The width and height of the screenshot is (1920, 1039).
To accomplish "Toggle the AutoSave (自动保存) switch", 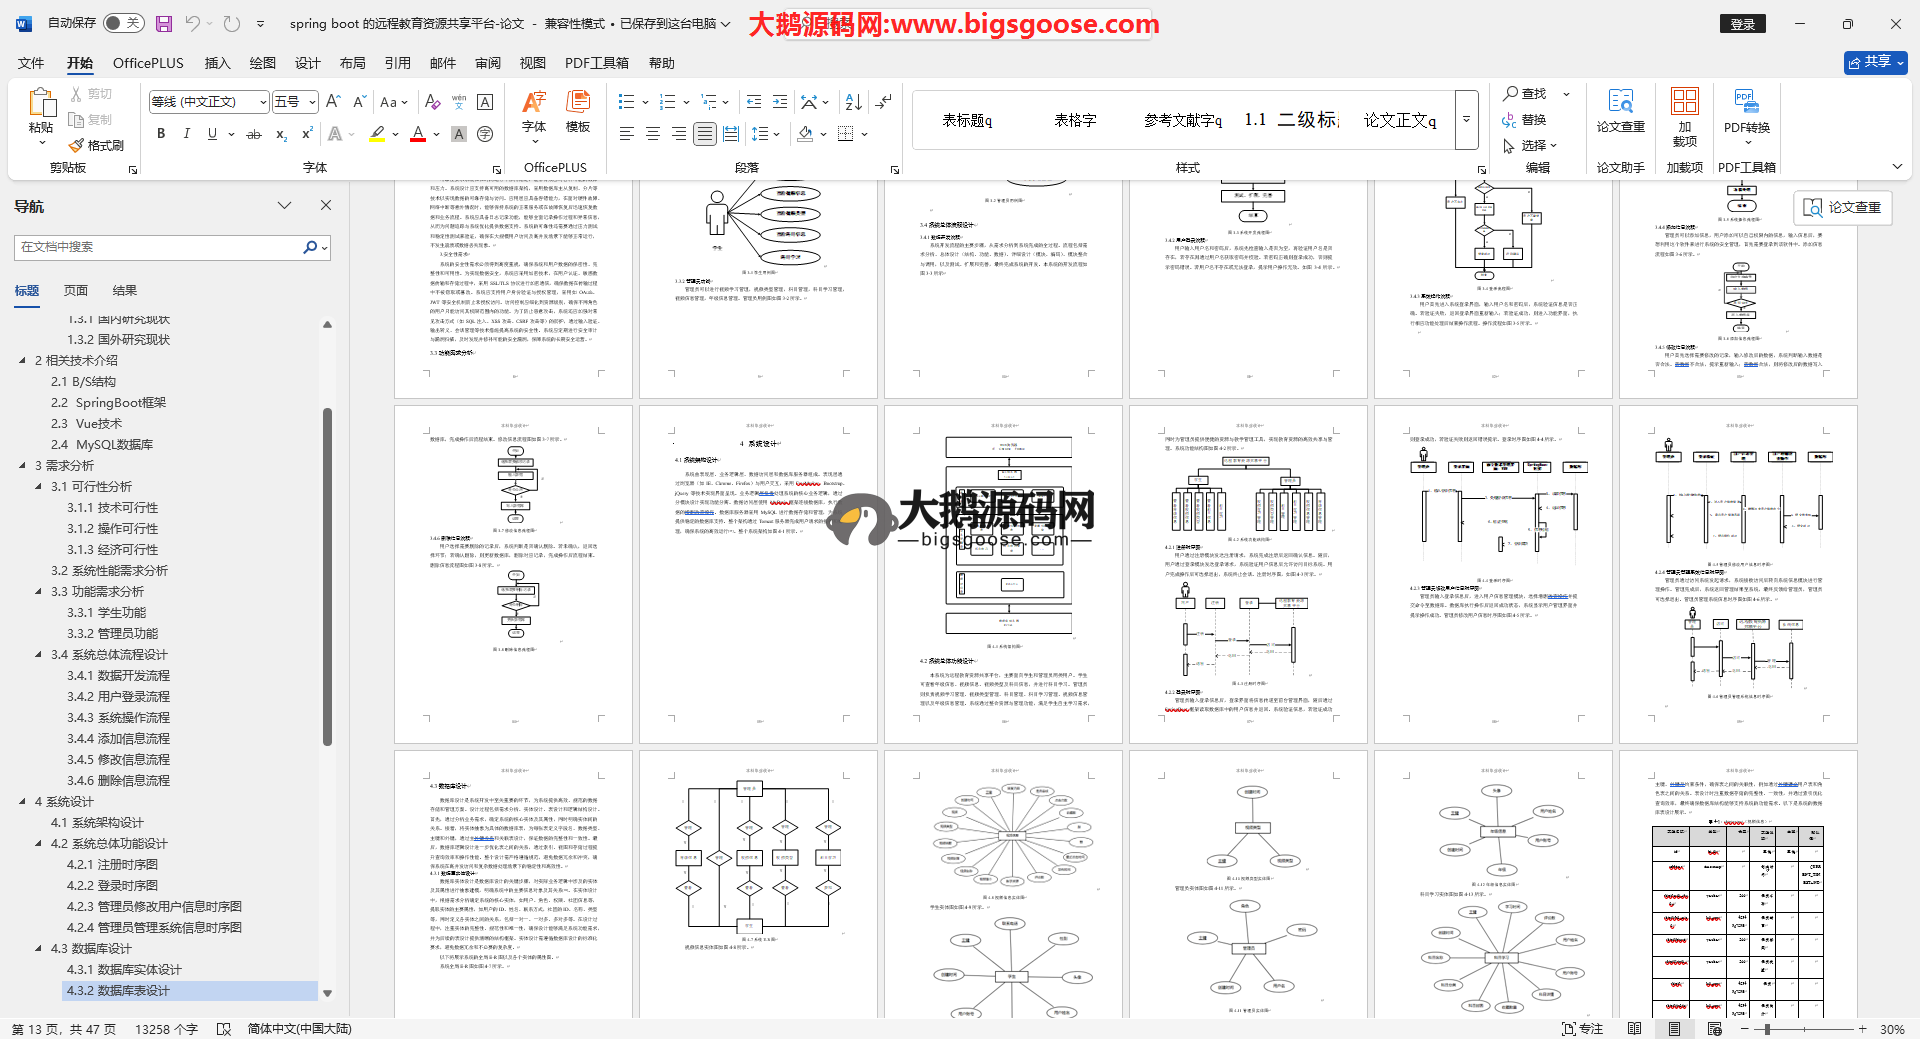I will click(123, 23).
